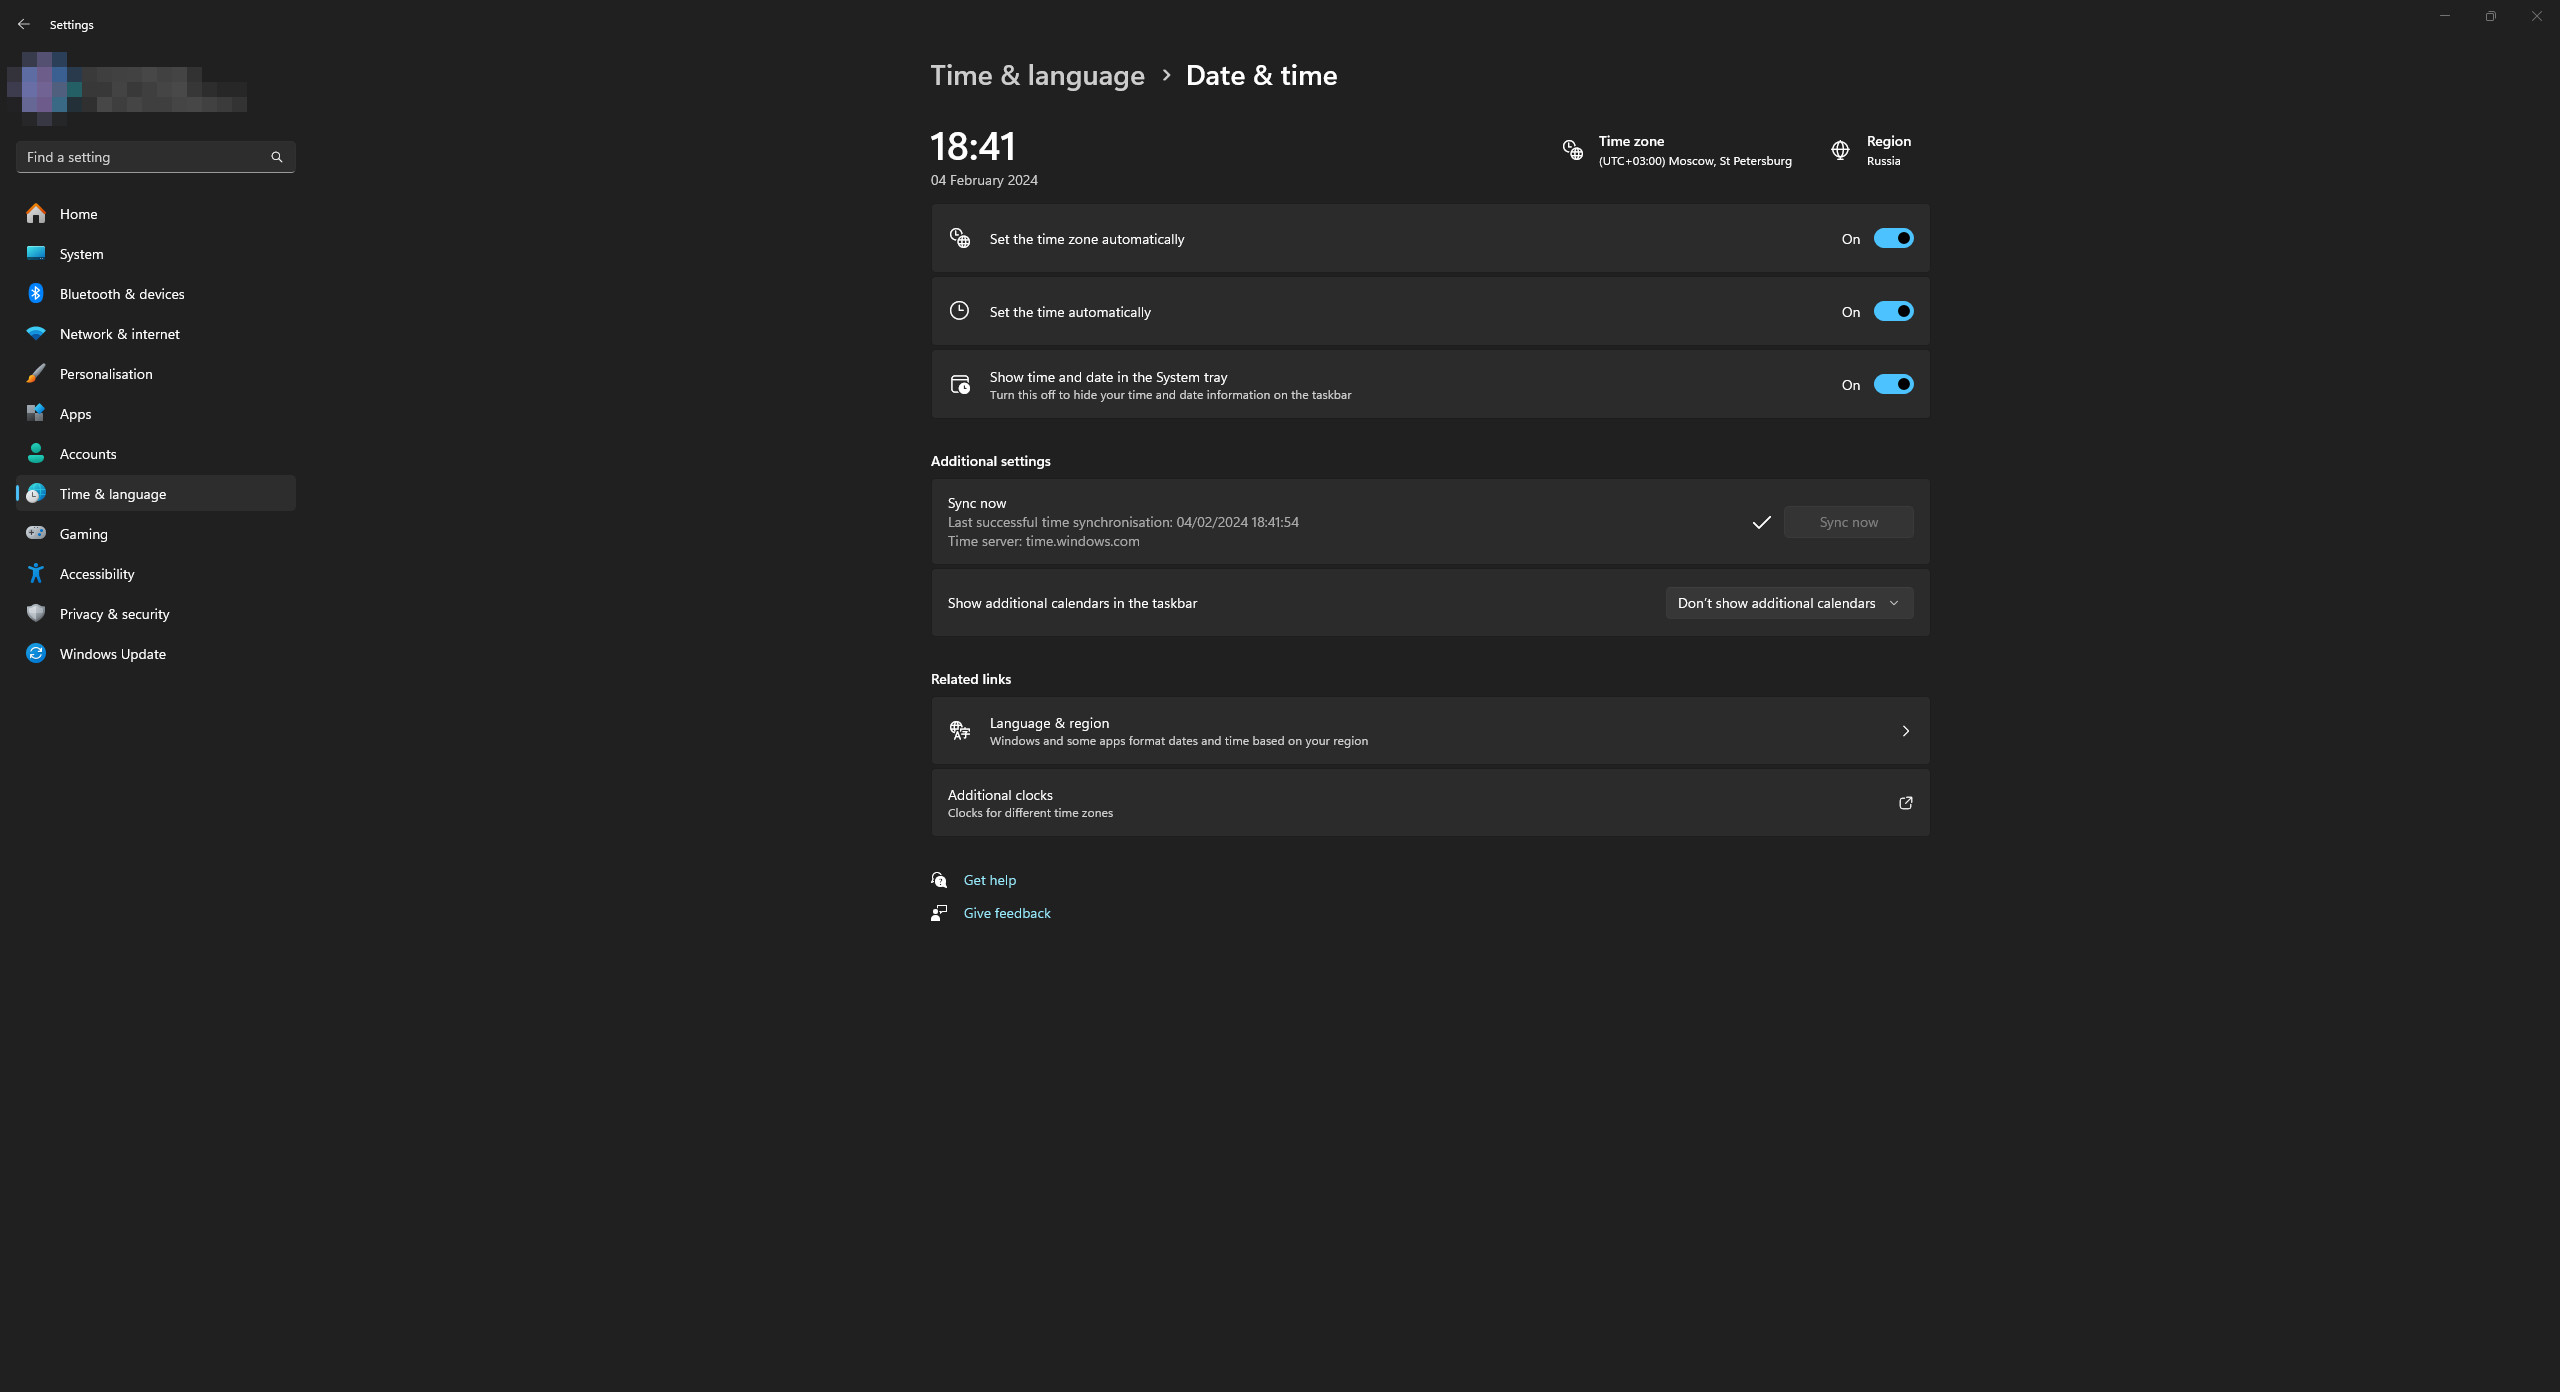Go to Time & language breadcrumb

tap(1037, 76)
